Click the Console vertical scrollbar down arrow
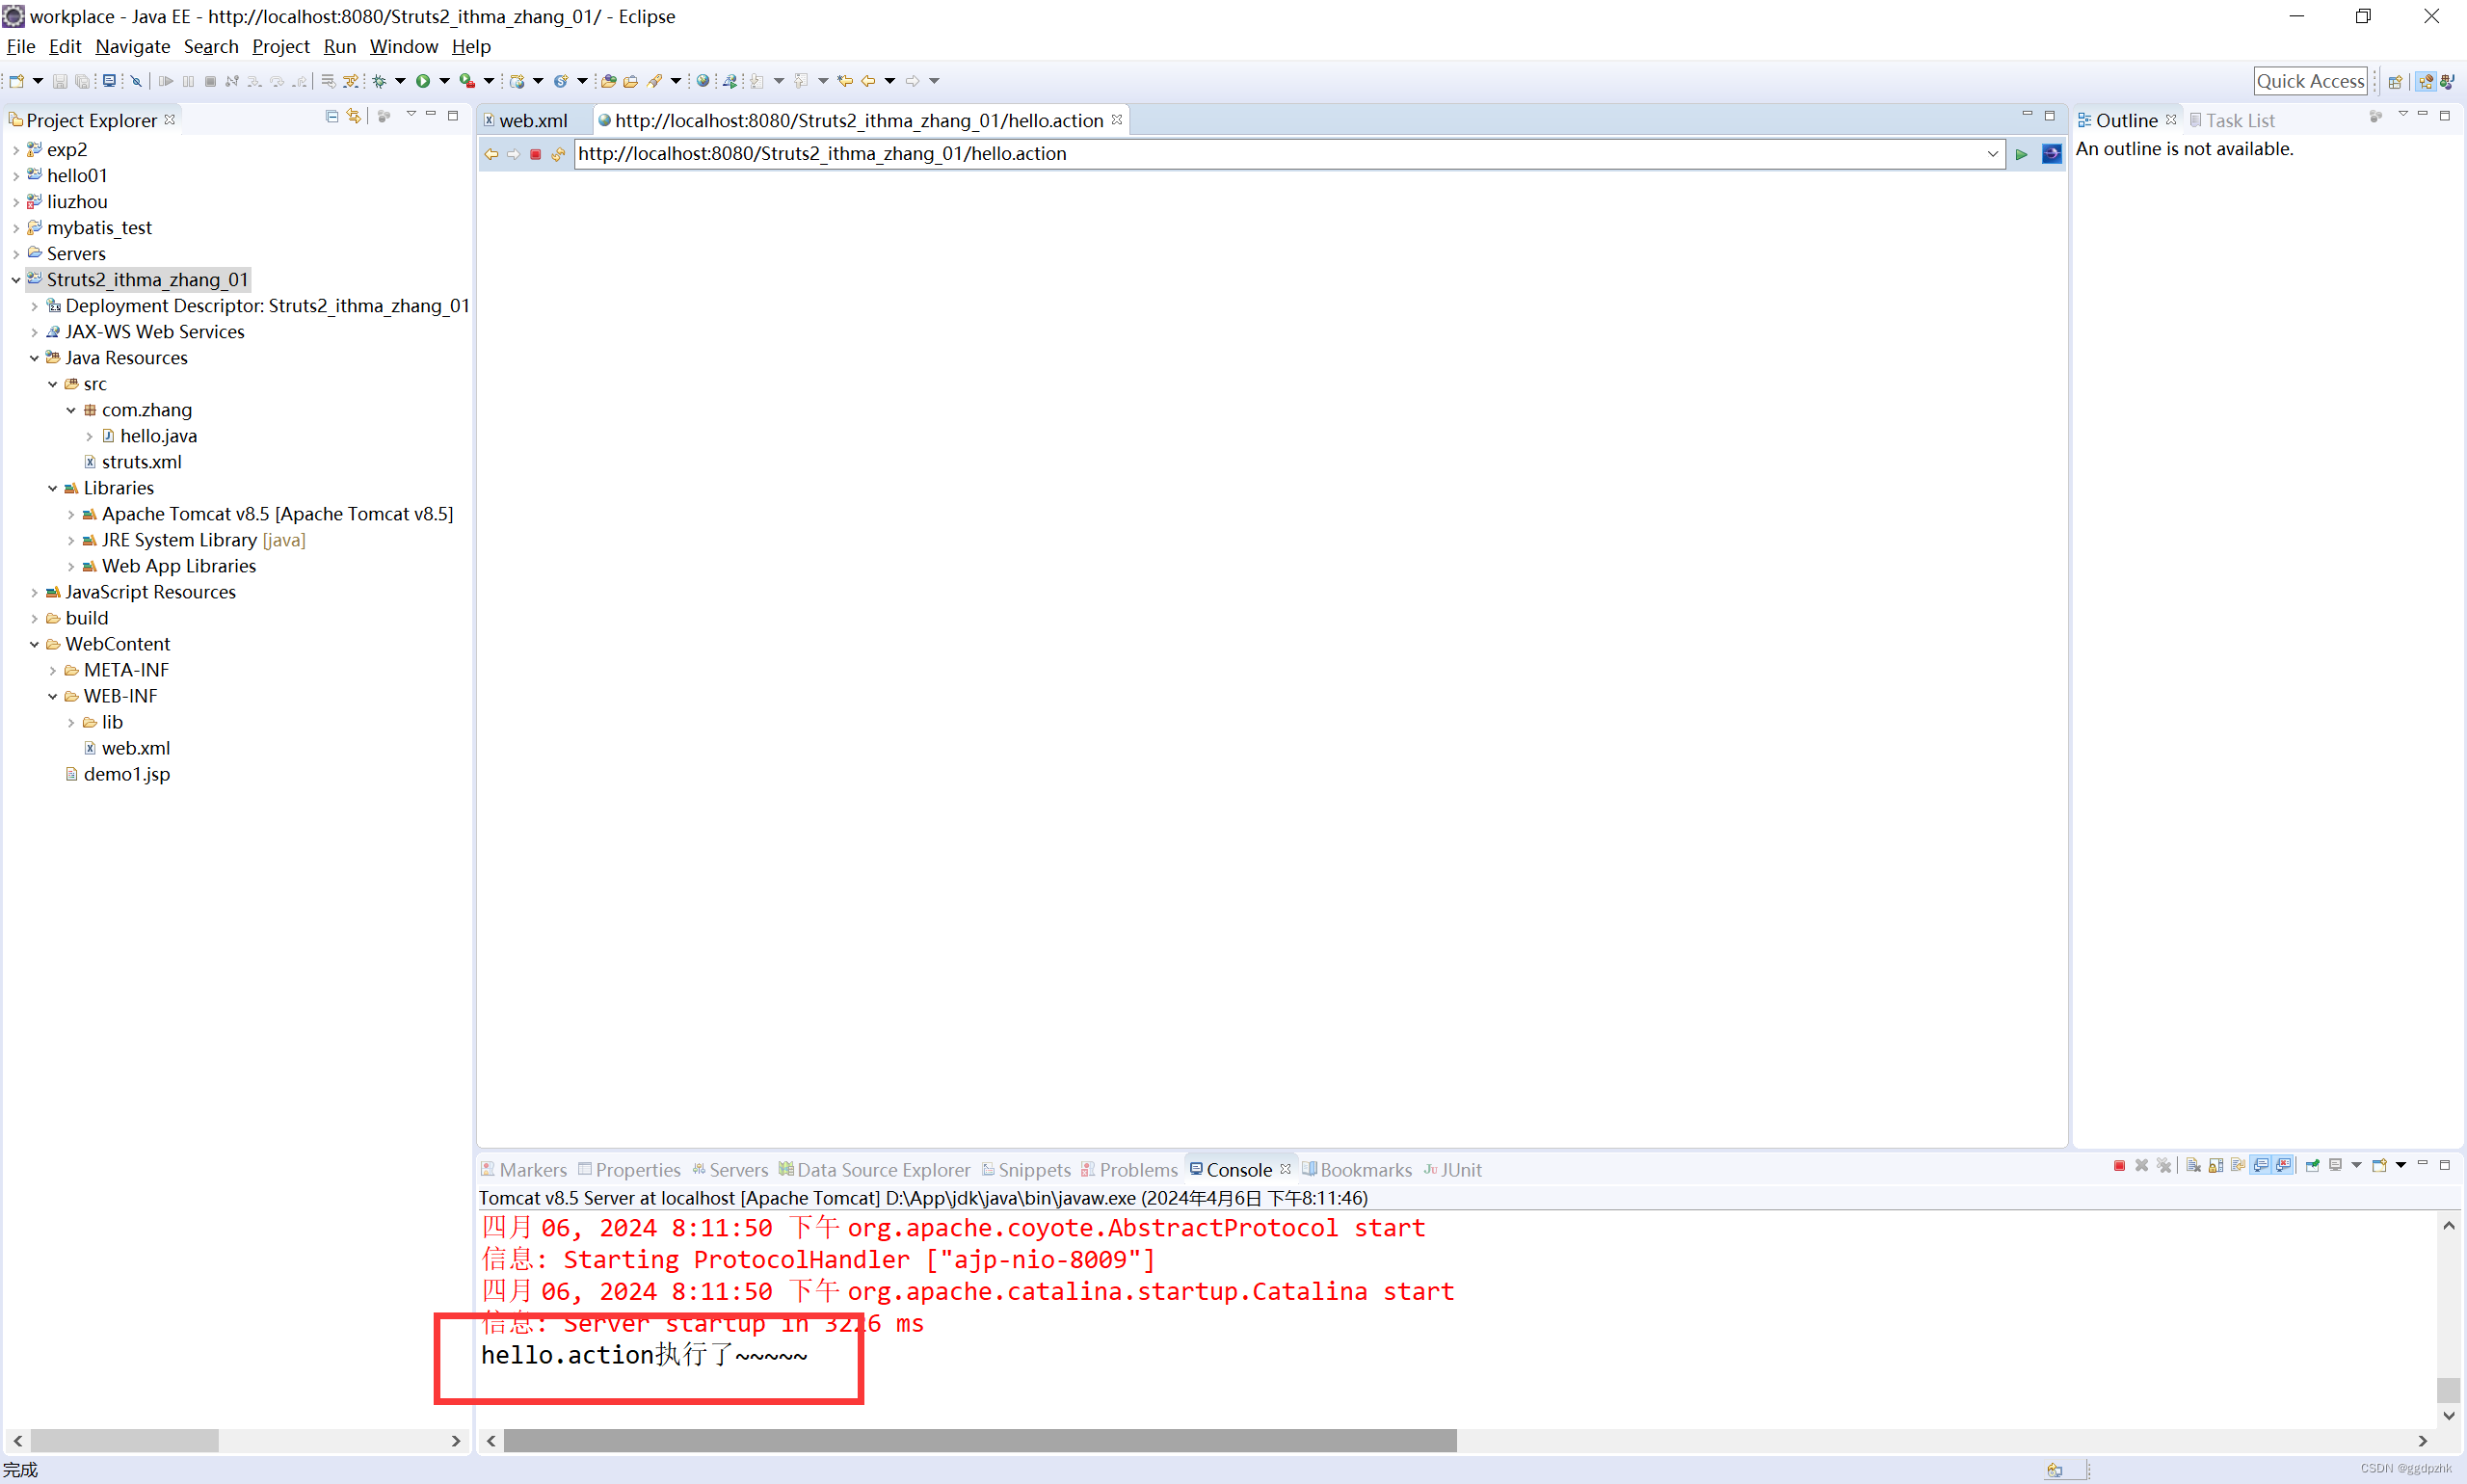 (2448, 1415)
